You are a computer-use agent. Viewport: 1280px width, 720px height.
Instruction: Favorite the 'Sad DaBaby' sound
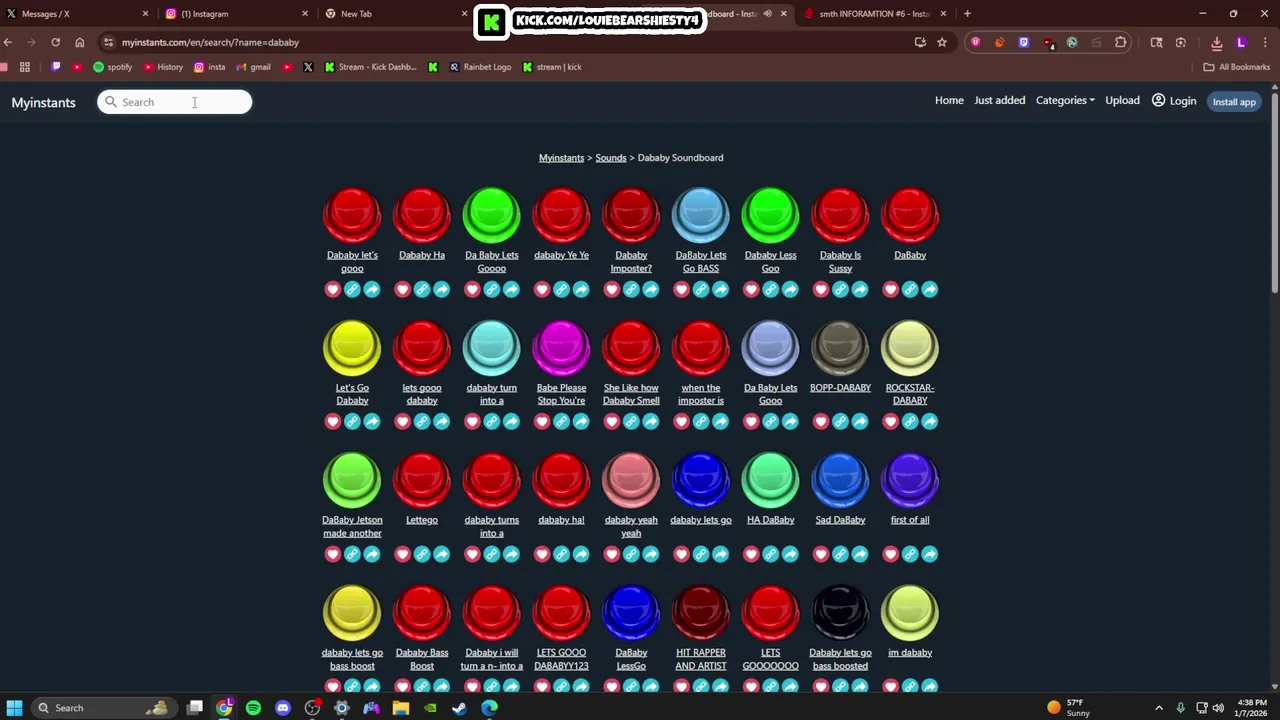(x=821, y=554)
